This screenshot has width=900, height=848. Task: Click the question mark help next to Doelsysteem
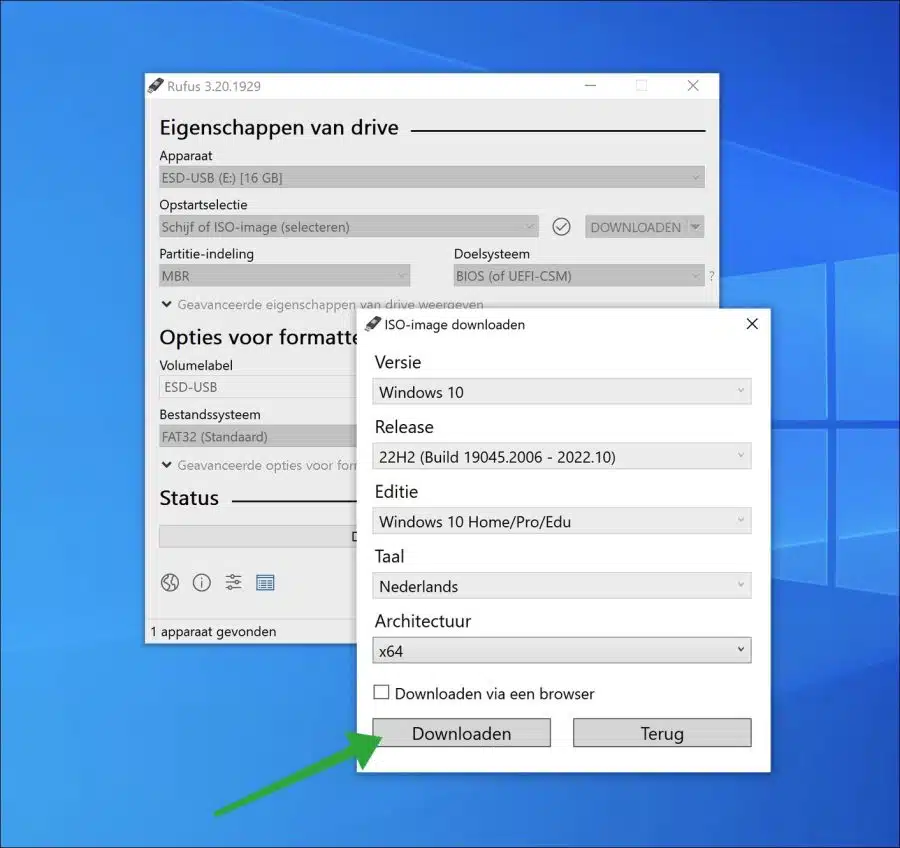[x=712, y=276]
